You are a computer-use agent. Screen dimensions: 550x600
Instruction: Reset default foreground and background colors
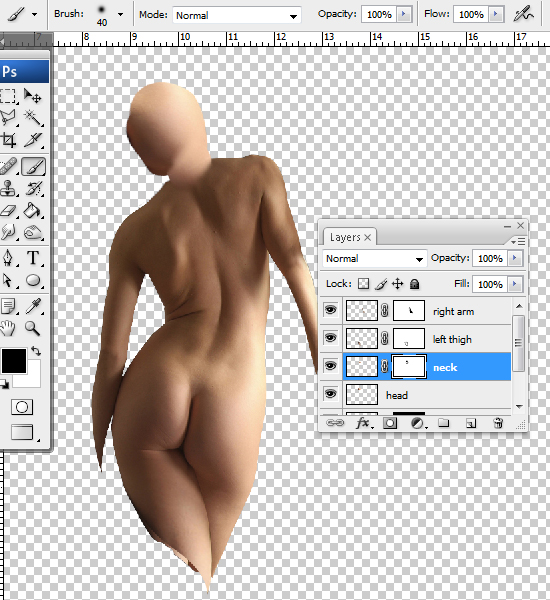coord(5,384)
